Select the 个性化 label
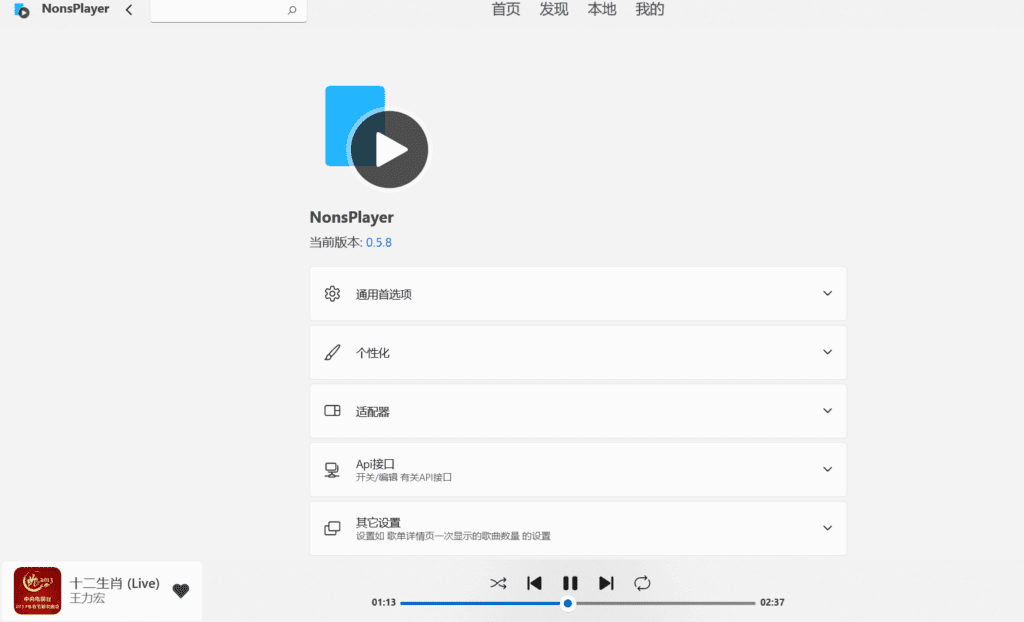The image size is (1024, 622). (372, 353)
